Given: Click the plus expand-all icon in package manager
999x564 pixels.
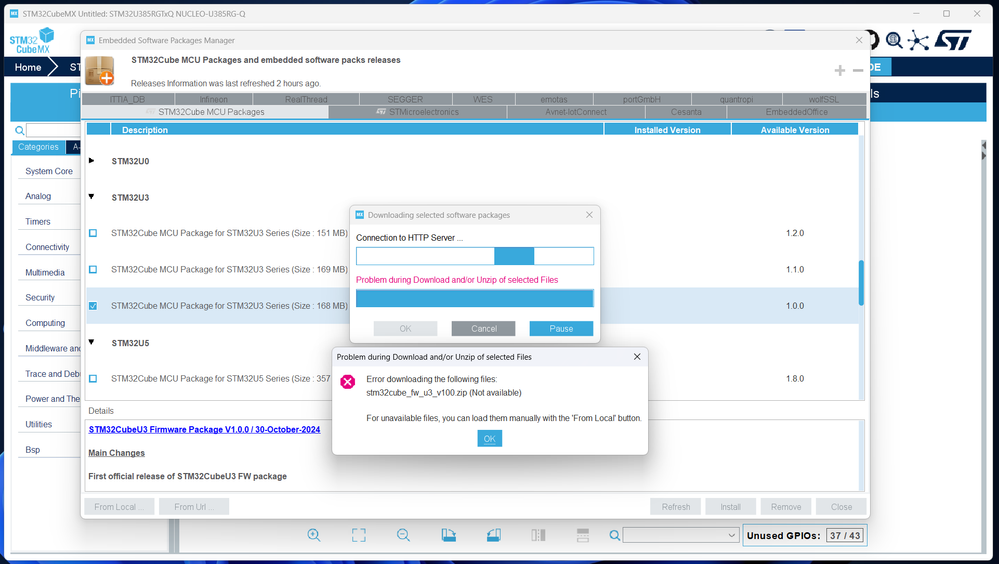Looking at the screenshot, I should 840,70.
